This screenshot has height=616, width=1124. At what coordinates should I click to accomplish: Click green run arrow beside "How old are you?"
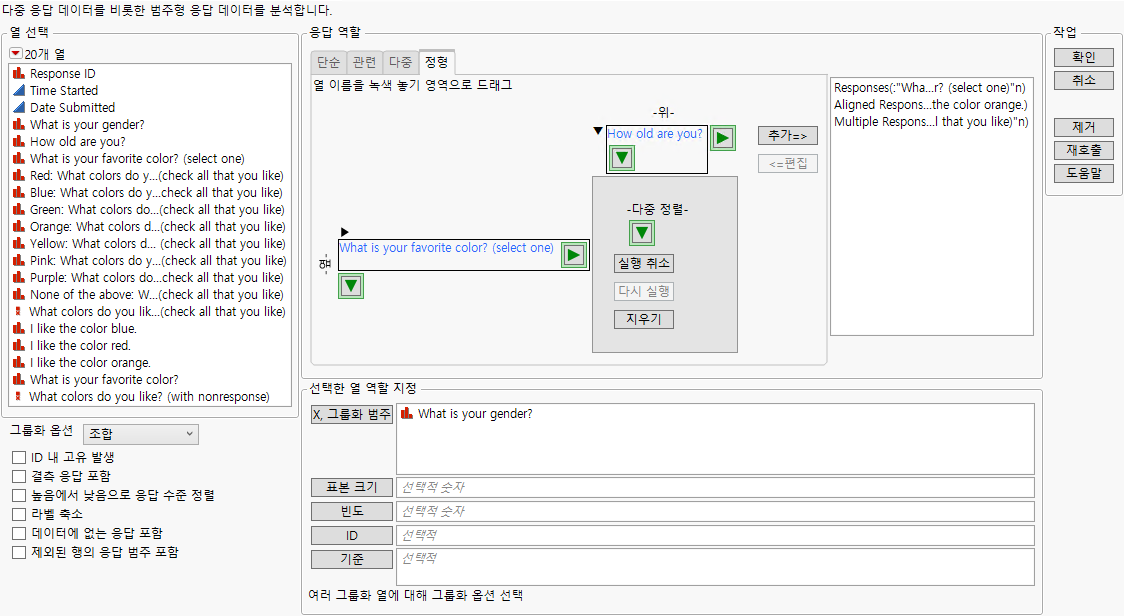[722, 137]
